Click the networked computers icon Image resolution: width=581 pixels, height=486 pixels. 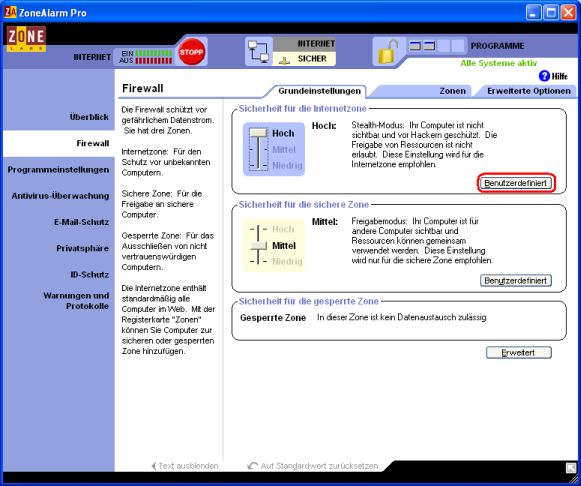click(x=259, y=52)
